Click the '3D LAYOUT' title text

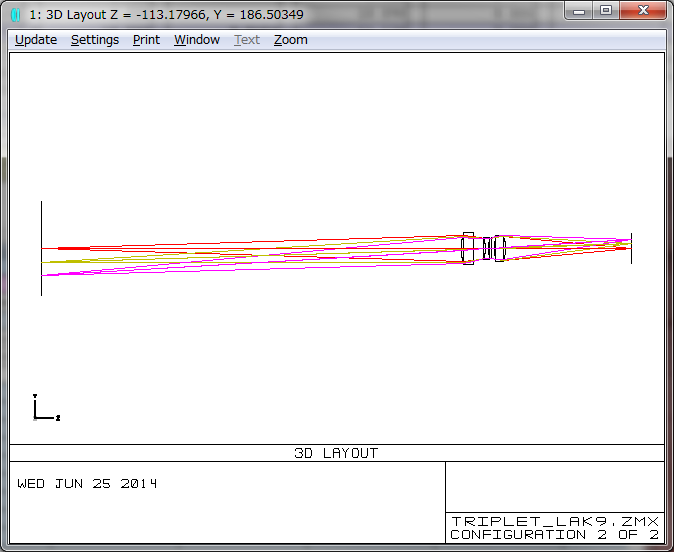336,453
